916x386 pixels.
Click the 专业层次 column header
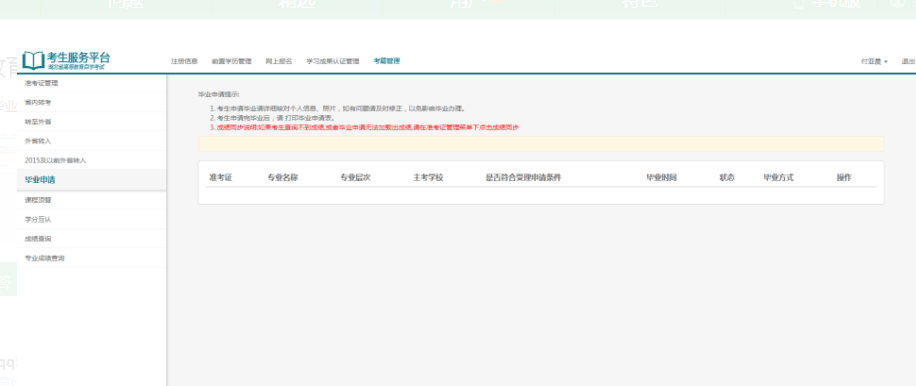(x=356, y=178)
